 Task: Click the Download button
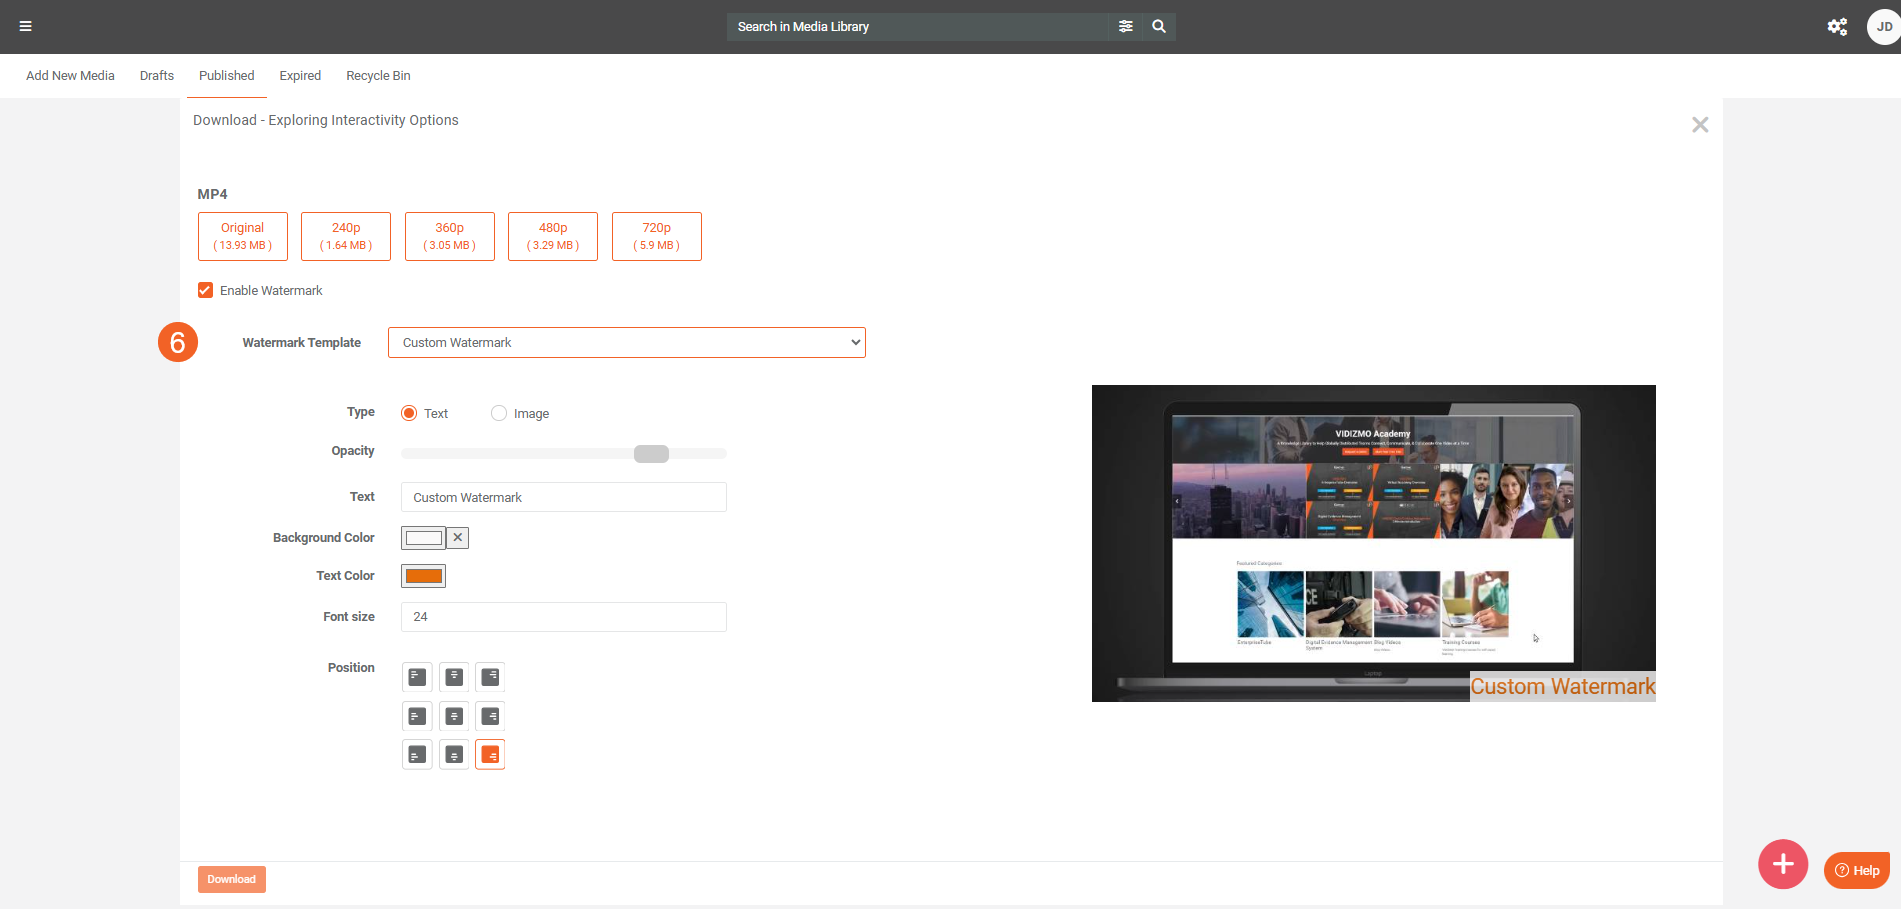click(231, 879)
